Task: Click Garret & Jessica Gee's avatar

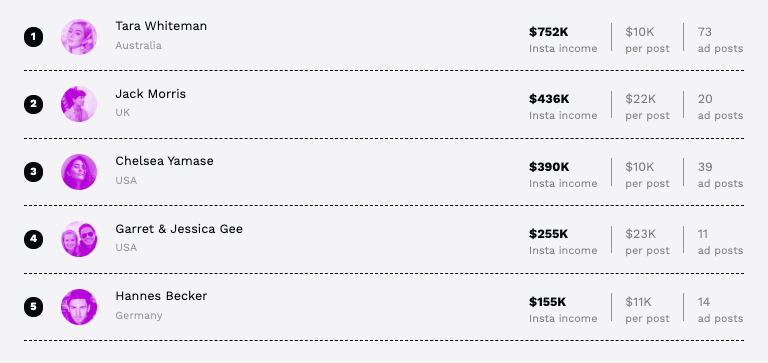Action: (79, 239)
